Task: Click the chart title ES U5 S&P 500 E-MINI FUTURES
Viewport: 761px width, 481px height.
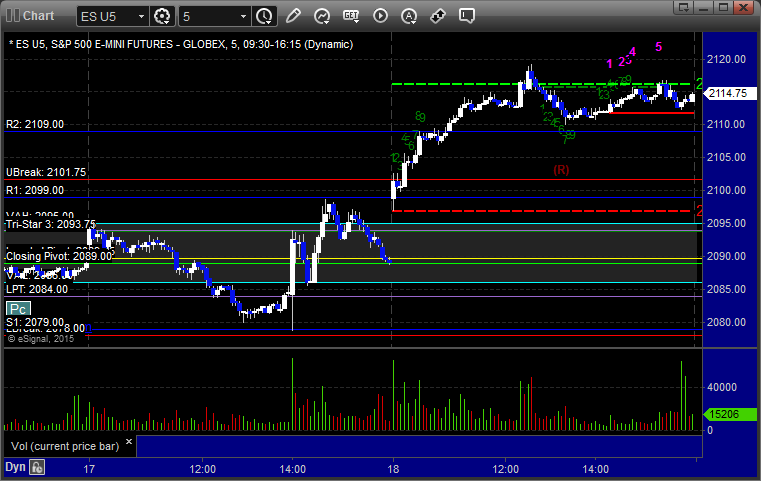Action: 181,44
